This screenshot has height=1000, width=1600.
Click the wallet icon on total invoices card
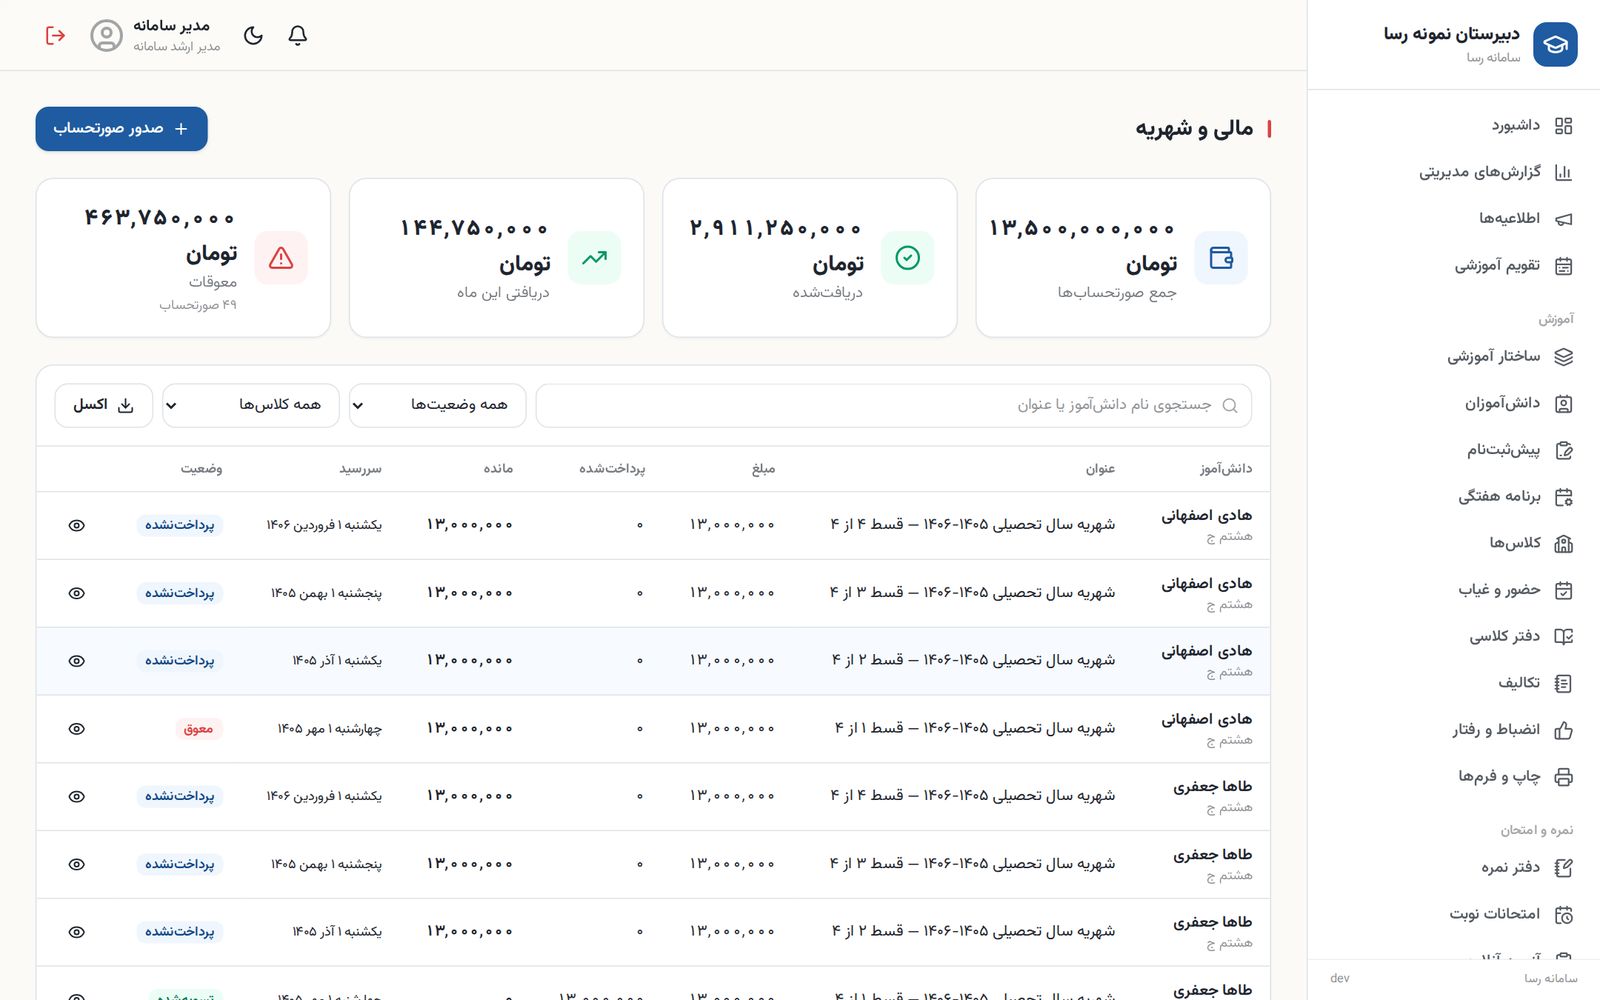tap(1221, 258)
